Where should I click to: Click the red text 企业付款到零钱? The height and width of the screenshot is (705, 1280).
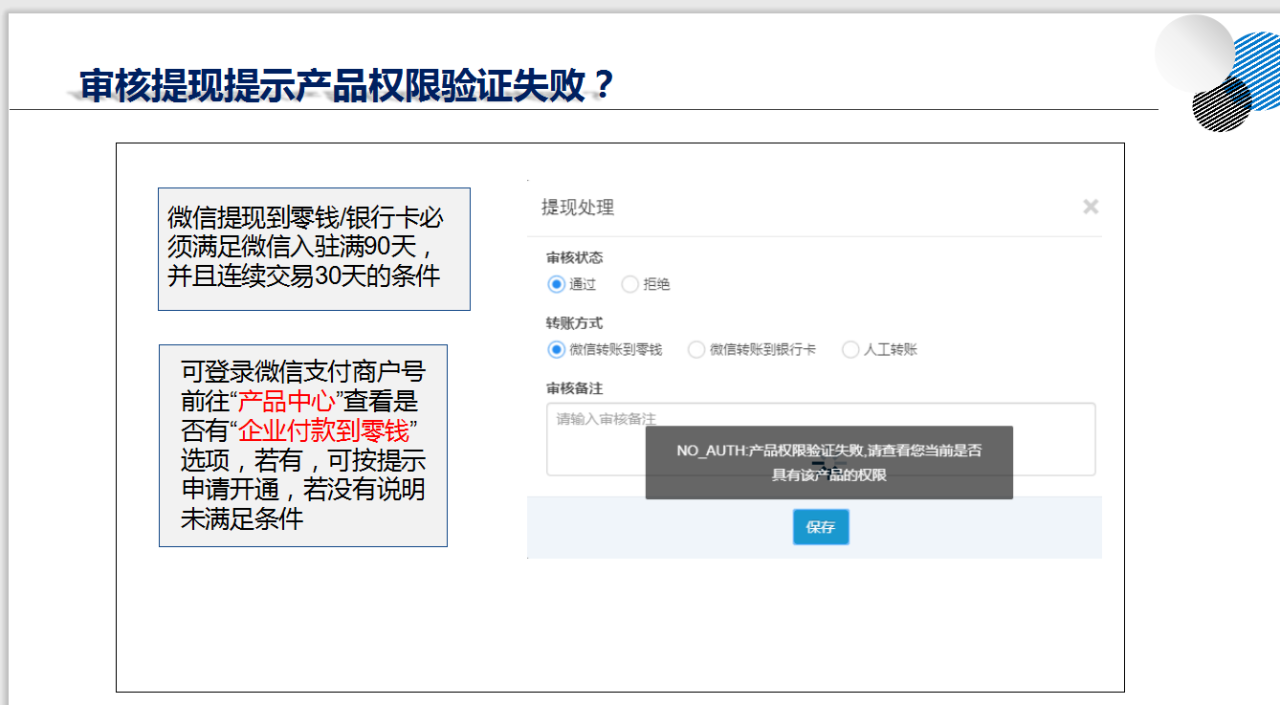click(323, 432)
